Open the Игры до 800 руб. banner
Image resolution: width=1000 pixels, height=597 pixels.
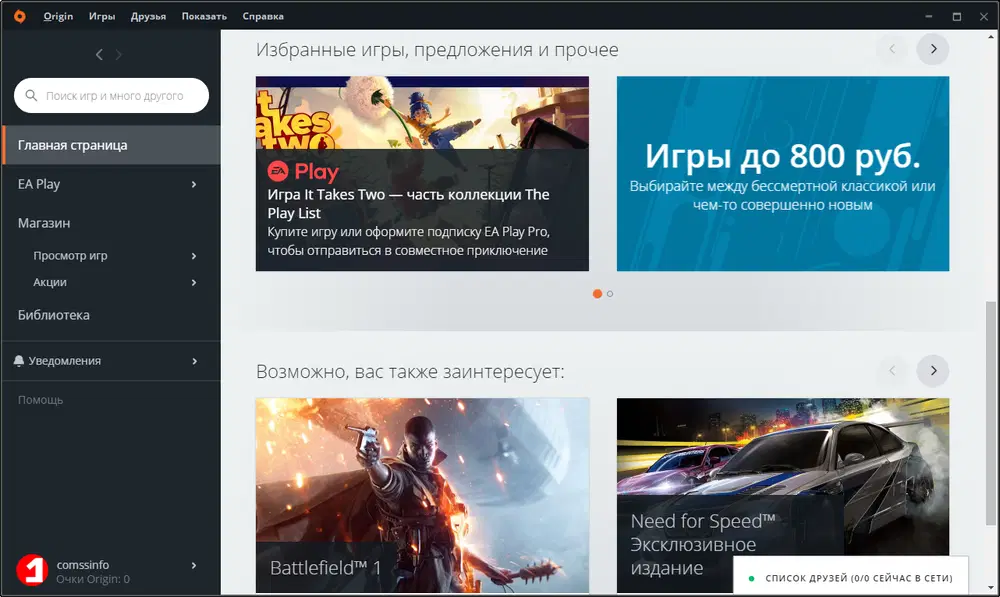pyautogui.click(x=783, y=173)
